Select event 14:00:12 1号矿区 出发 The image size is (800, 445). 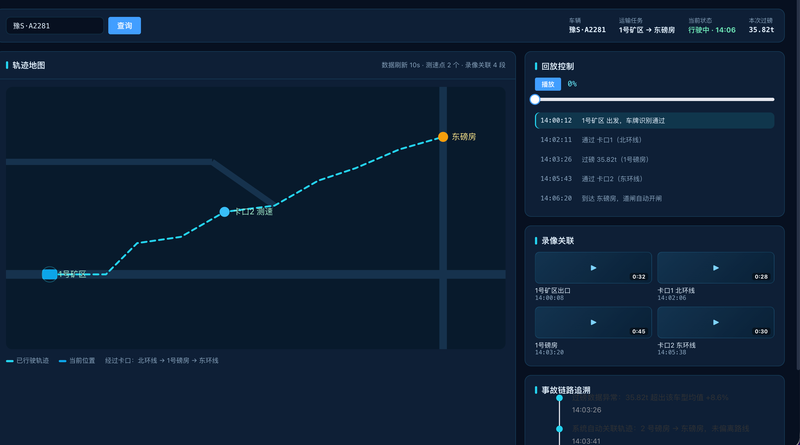pos(655,120)
